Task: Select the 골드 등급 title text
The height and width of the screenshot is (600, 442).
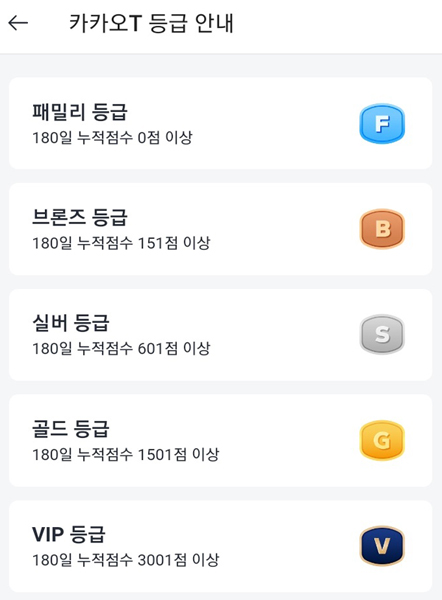Action: pos(71,429)
